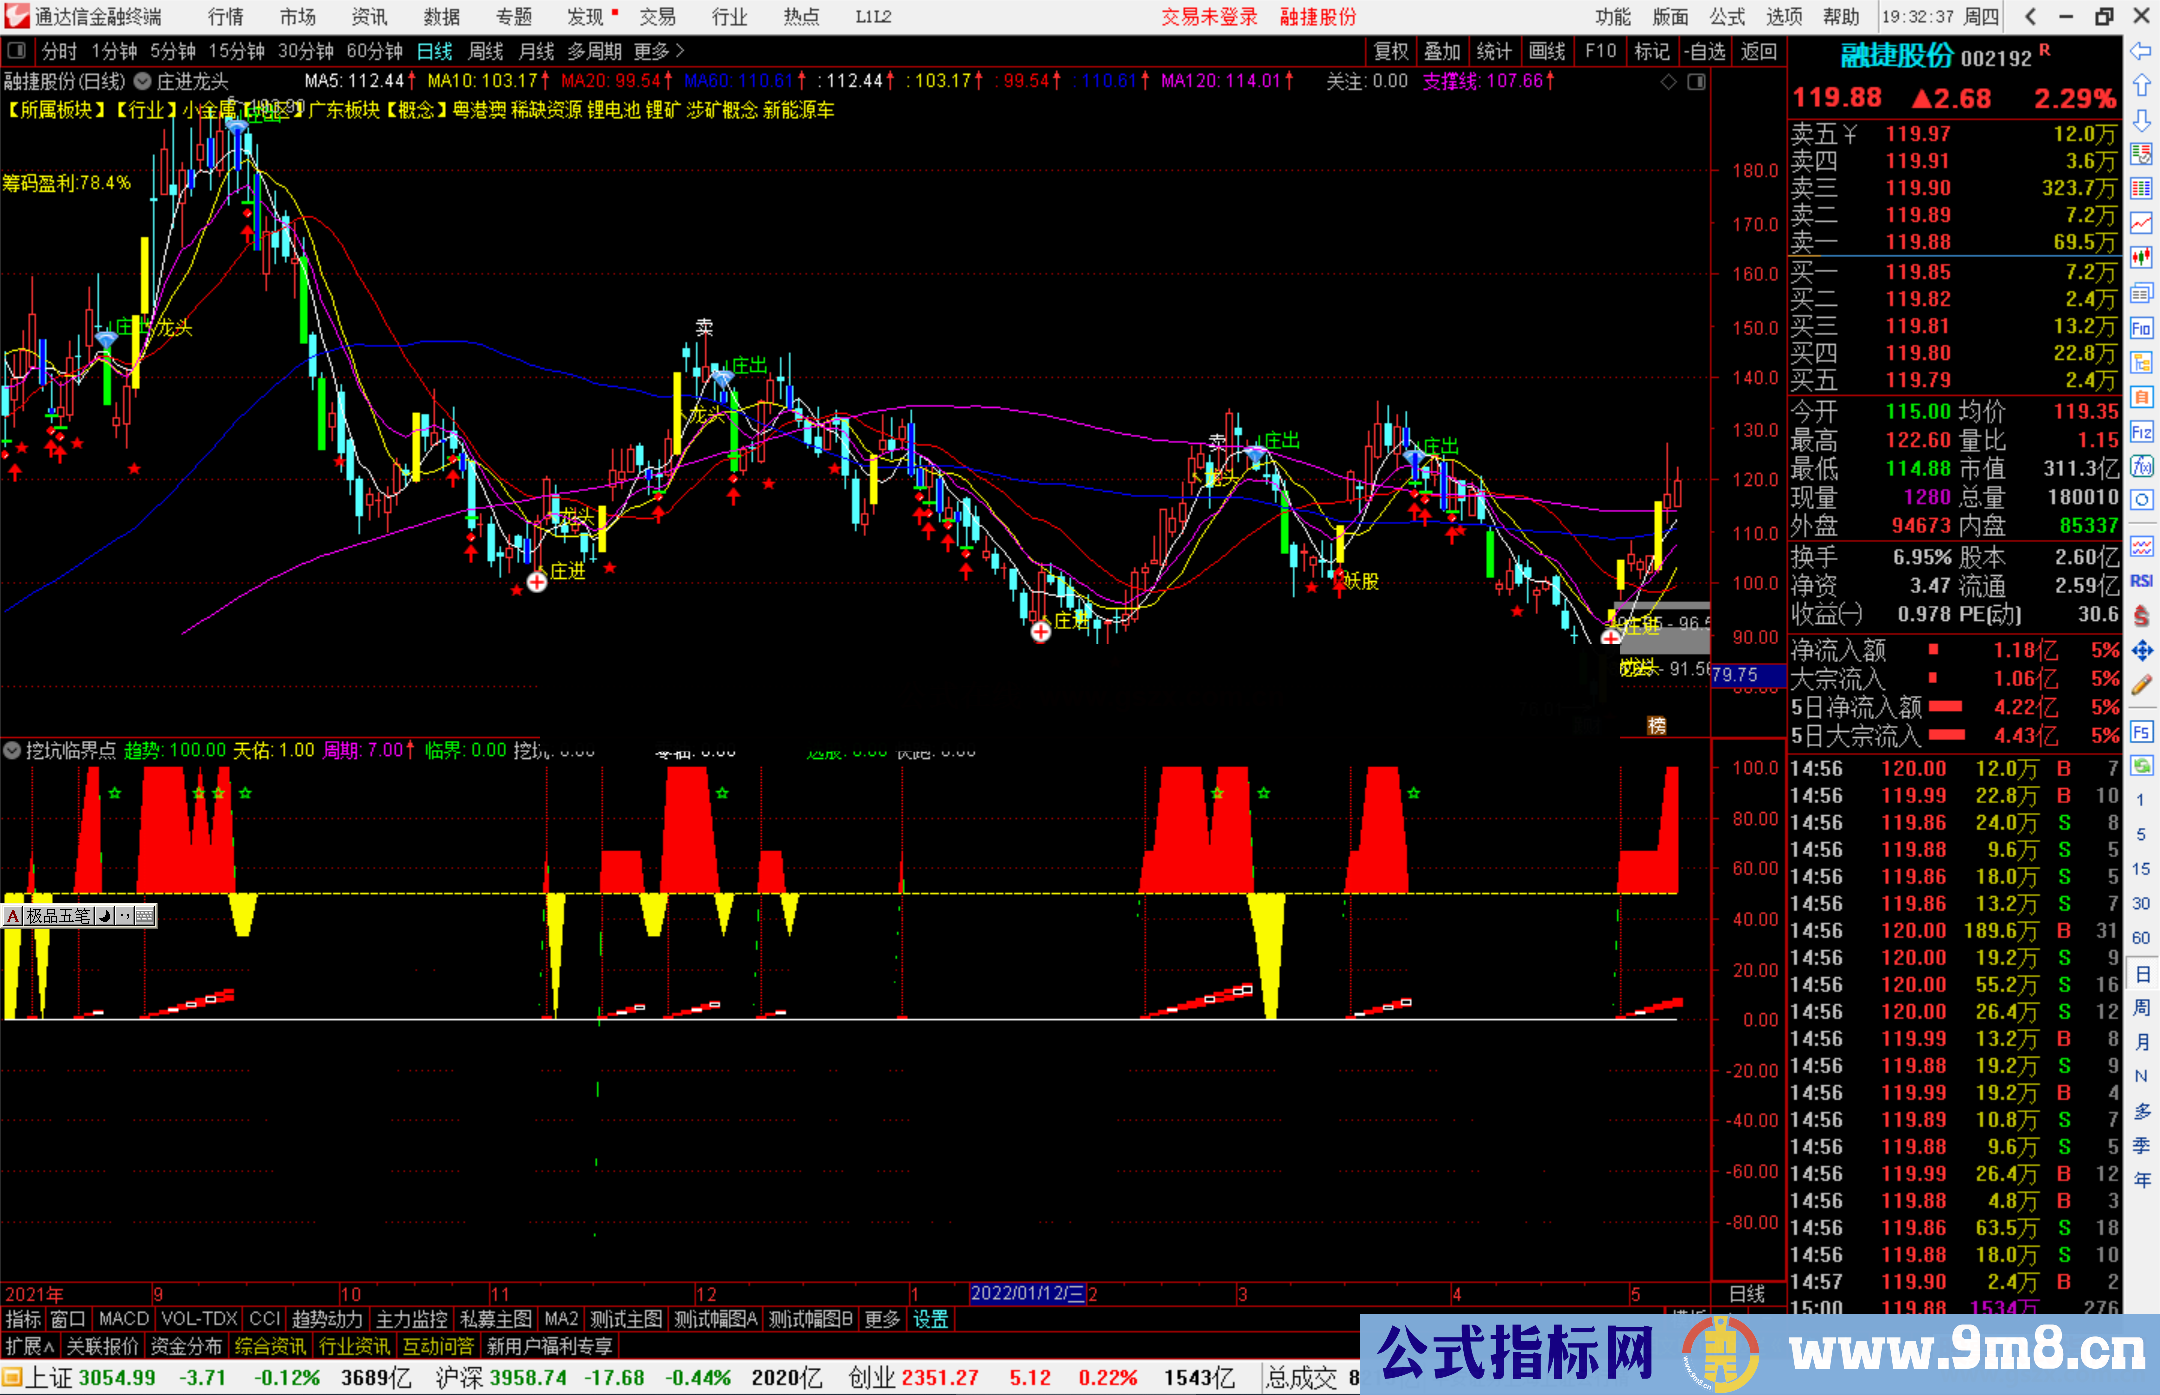Toggle the small square icon above price axis
Image resolution: width=2160 pixels, height=1395 pixels.
[1697, 82]
